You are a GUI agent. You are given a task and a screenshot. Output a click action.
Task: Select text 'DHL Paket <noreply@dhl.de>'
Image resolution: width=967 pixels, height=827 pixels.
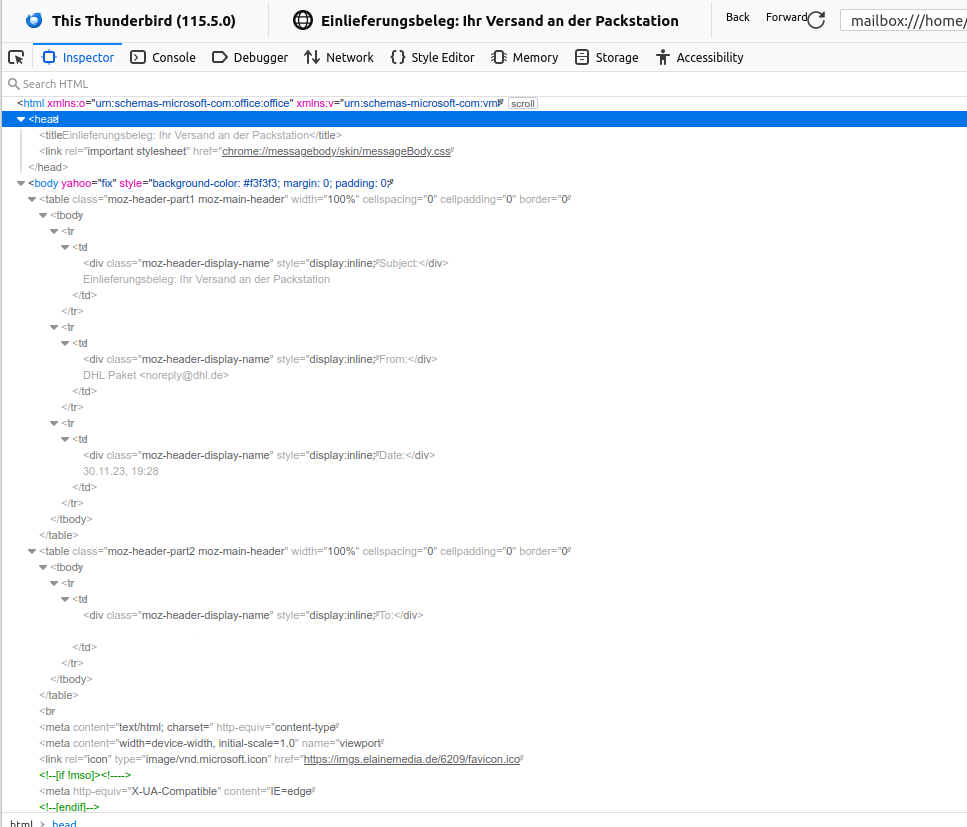pyautogui.click(x=156, y=375)
